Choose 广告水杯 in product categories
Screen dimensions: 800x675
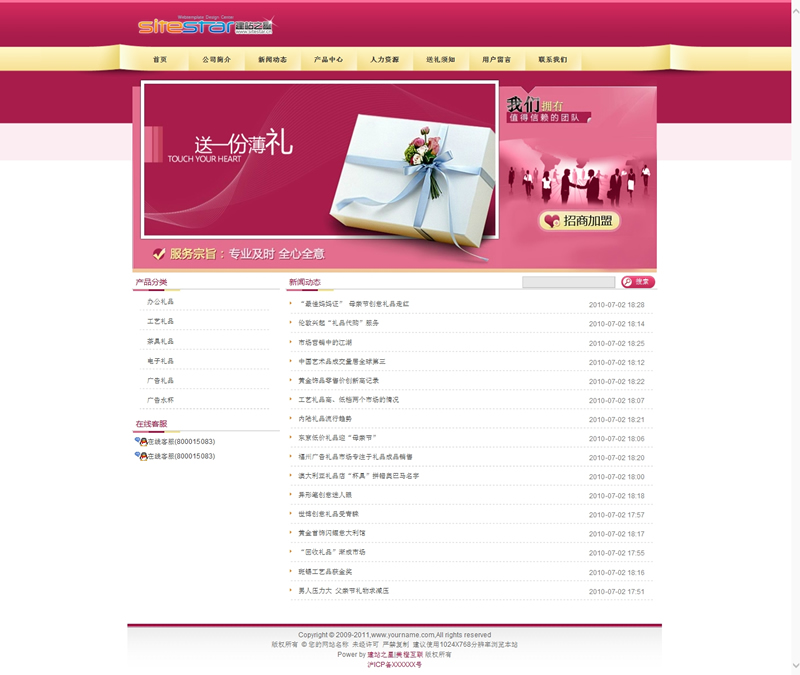point(160,400)
